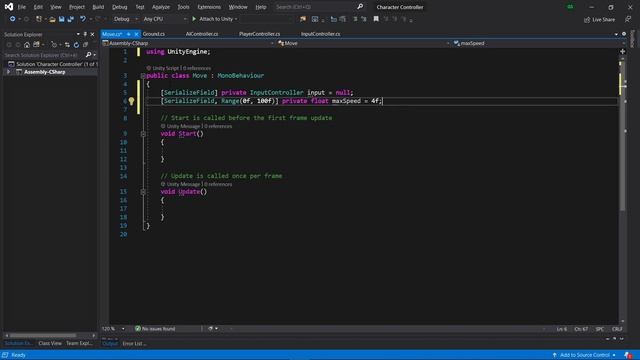Collapse the Update method outlining region
Image resolution: width=640 pixels, height=360 pixels.
pos(143,192)
